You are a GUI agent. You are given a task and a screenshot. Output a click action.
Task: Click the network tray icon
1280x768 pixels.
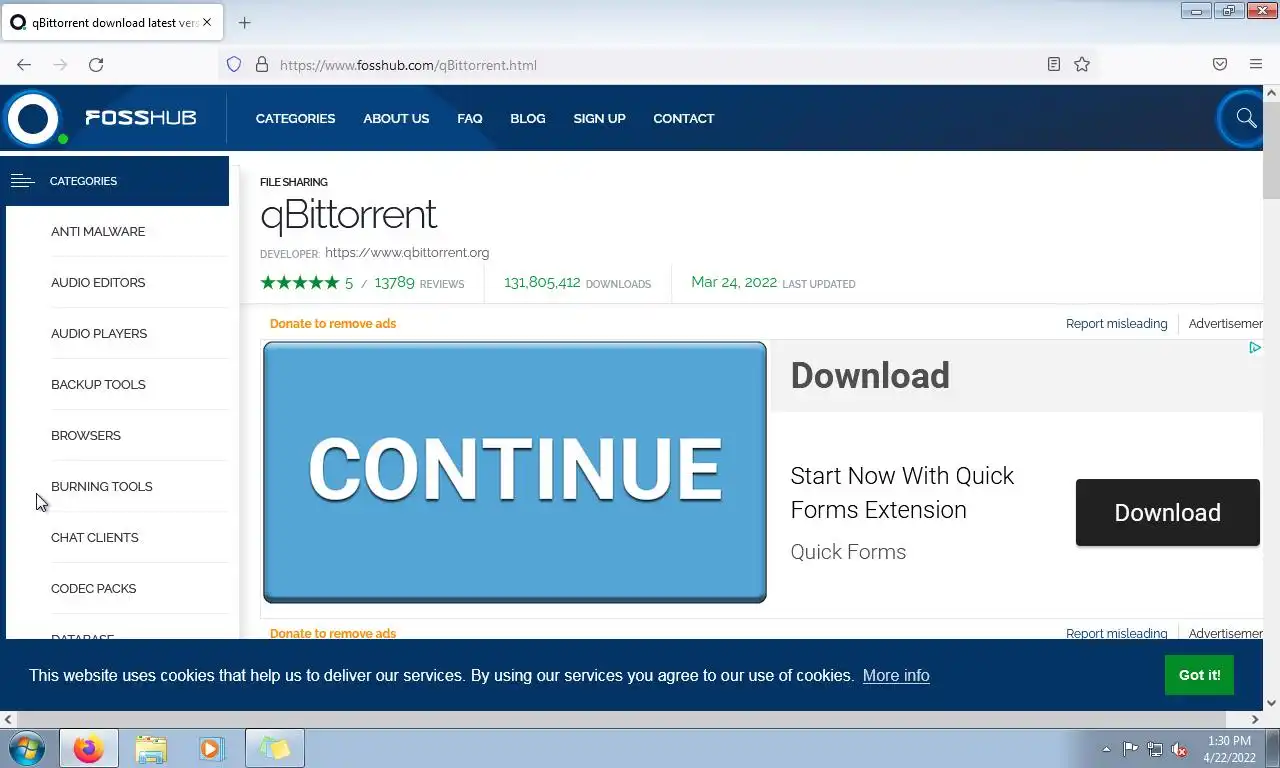tap(1155, 749)
